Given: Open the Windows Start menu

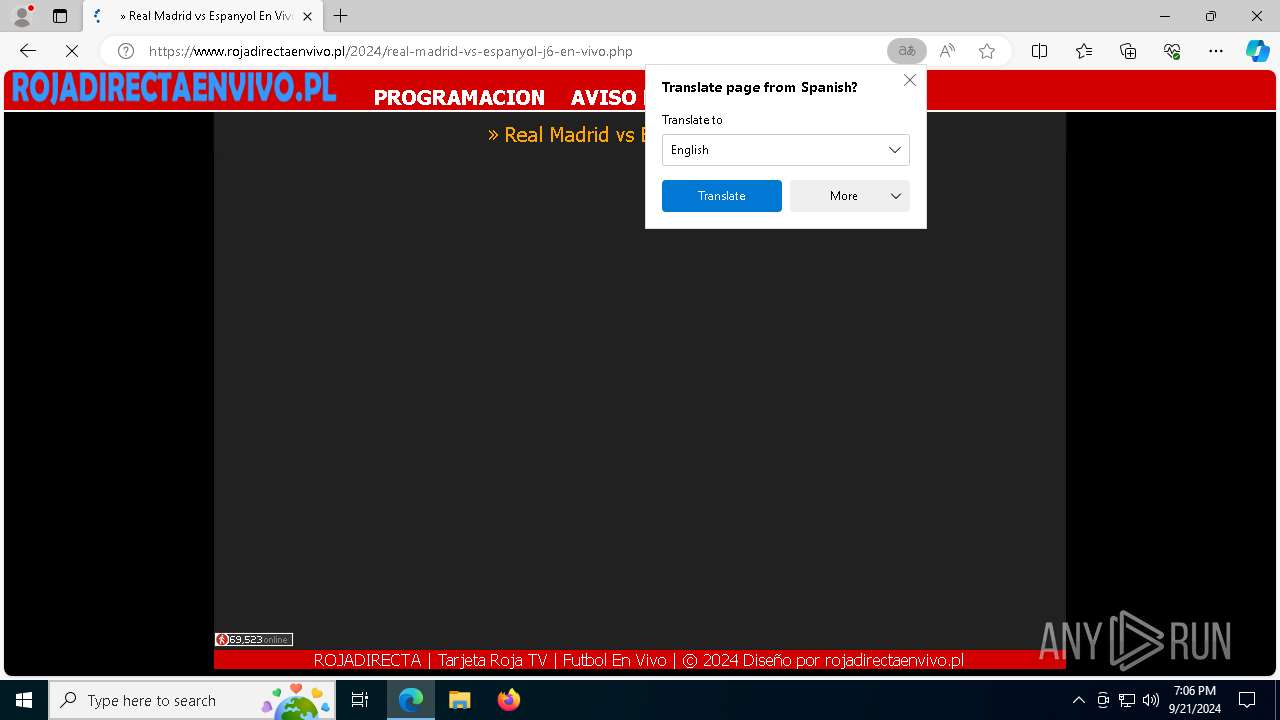Looking at the screenshot, I should [24, 700].
